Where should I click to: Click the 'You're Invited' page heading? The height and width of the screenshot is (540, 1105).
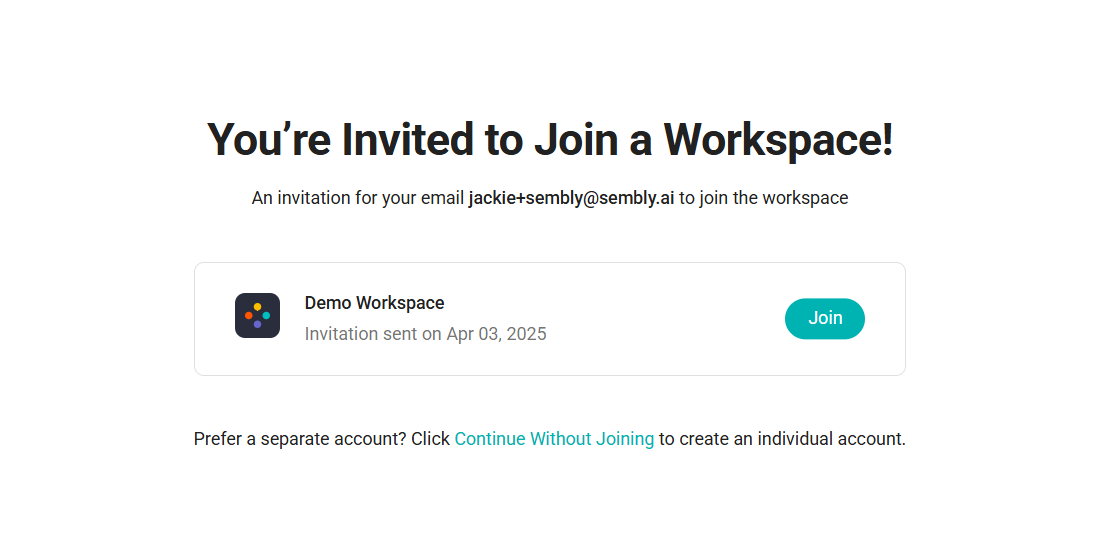[x=550, y=140]
